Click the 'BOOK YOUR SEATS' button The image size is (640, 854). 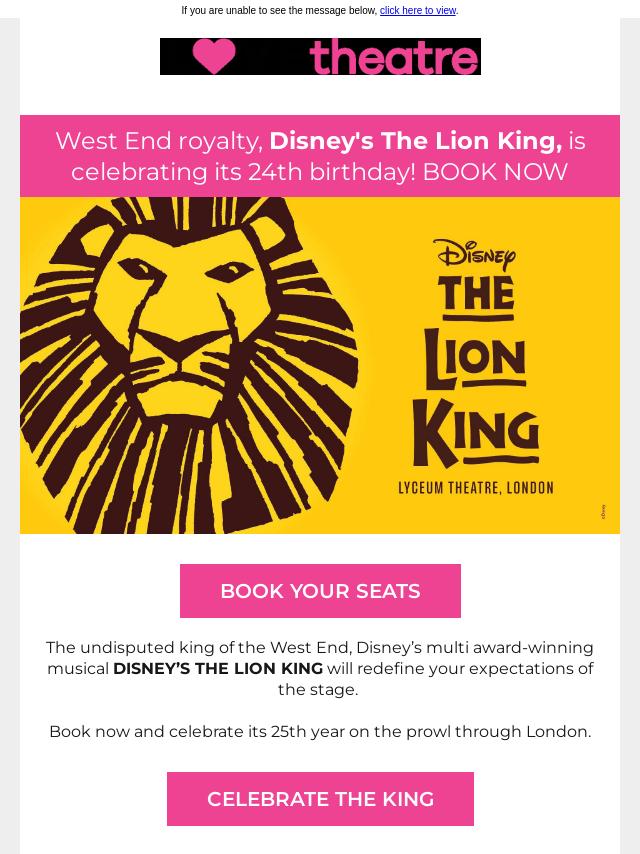[x=320, y=591]
